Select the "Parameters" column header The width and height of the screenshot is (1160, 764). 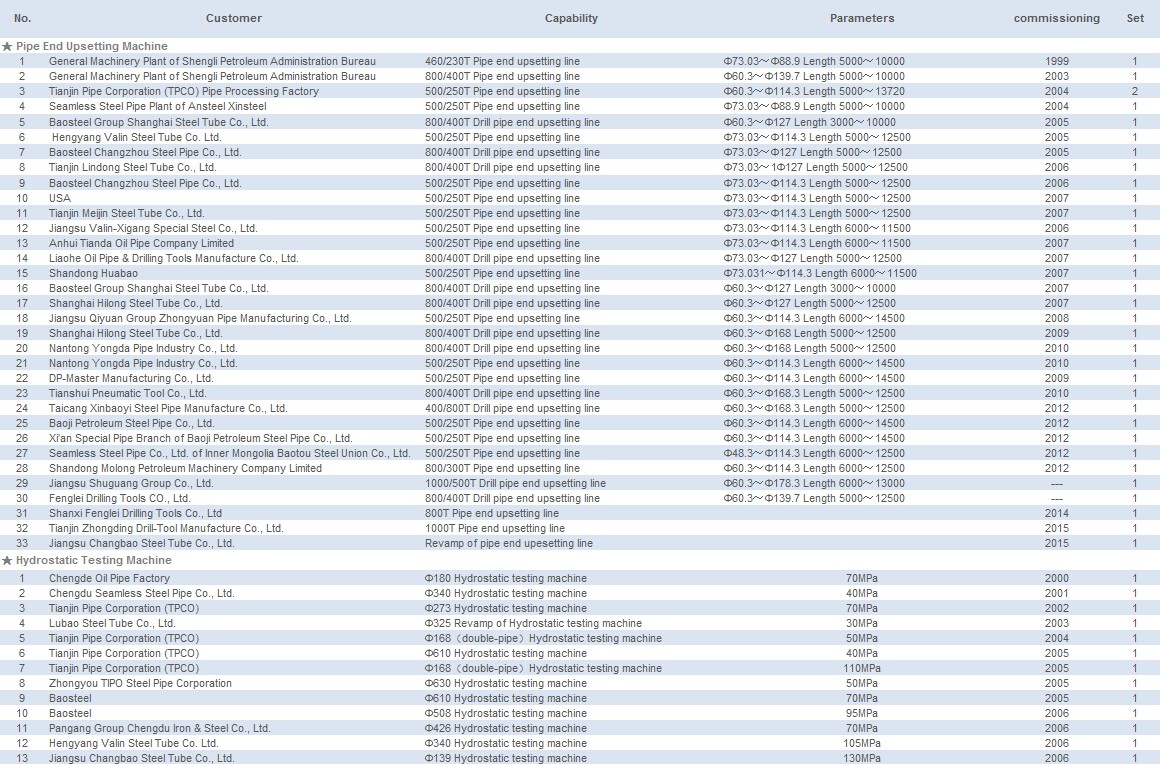pos(862,18)
